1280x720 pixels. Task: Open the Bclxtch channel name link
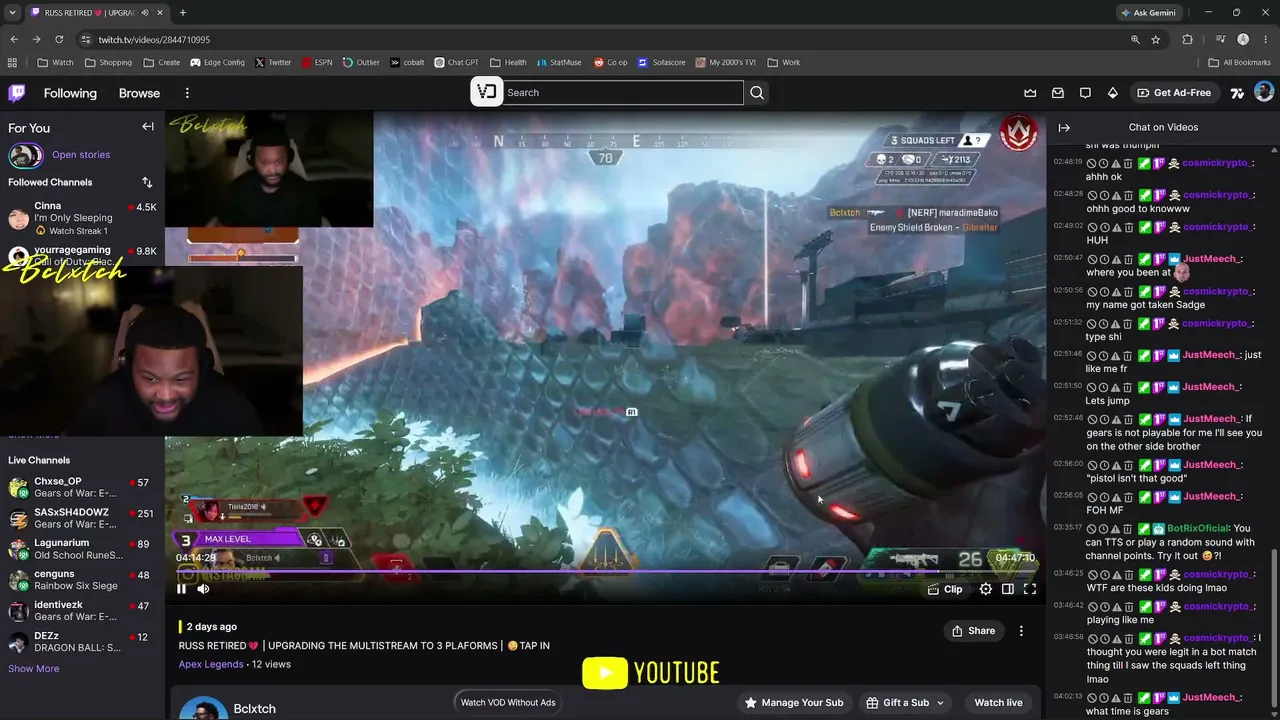(254, 709)
